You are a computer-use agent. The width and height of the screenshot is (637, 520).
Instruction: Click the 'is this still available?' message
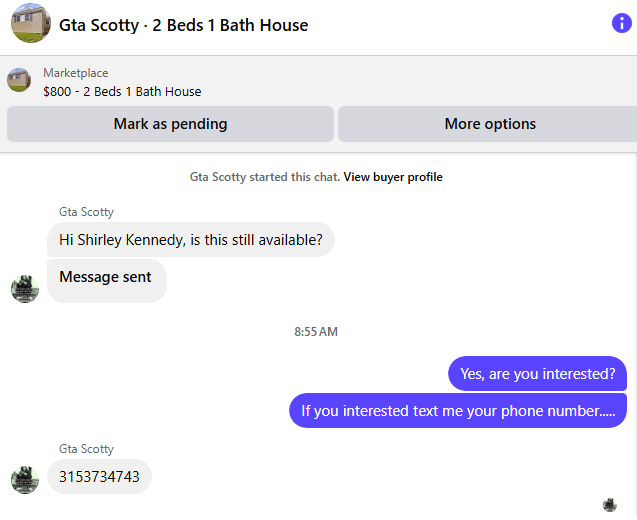pyautogui.click(x=190, y=240)
